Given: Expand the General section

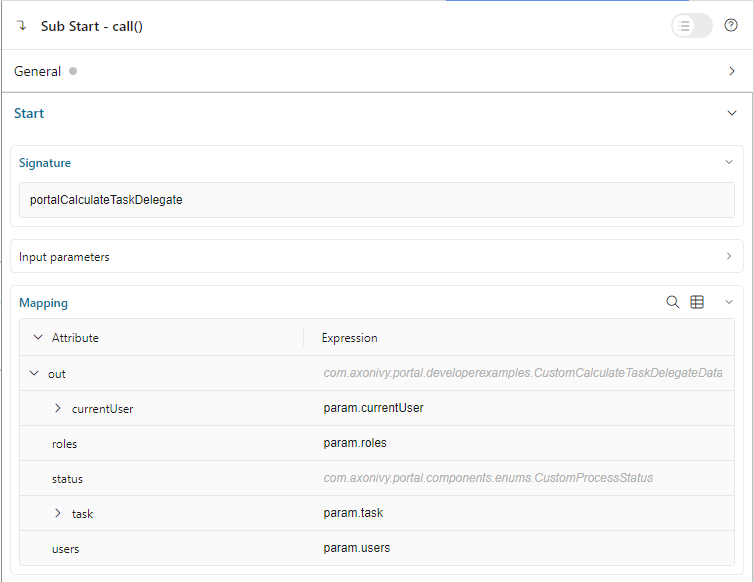Looking at the screenshot, I should click(731, 72).
